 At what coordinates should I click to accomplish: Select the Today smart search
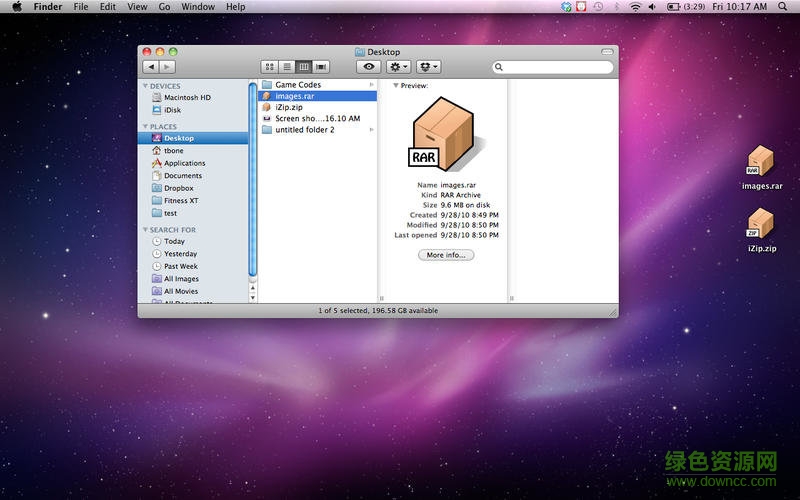tap(174, 241)
